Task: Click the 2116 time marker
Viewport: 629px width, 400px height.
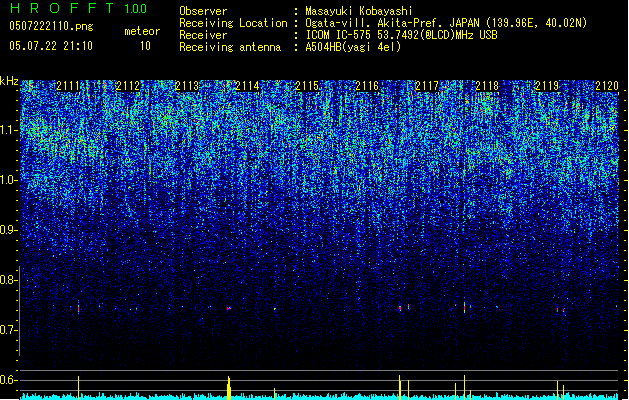Action: click(x=367, y=86)
